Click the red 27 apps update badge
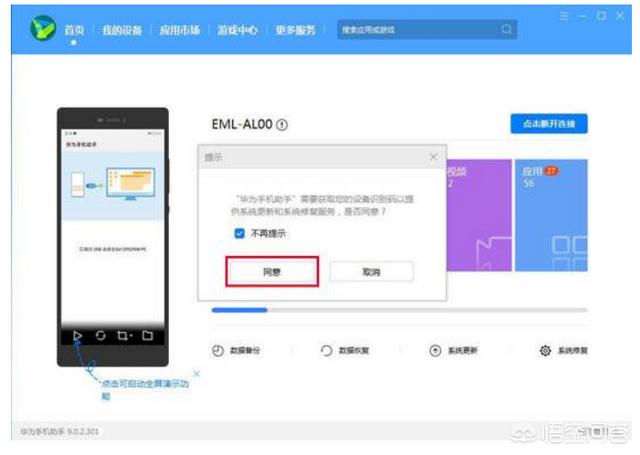640x455 pixels. click(551, 171)
